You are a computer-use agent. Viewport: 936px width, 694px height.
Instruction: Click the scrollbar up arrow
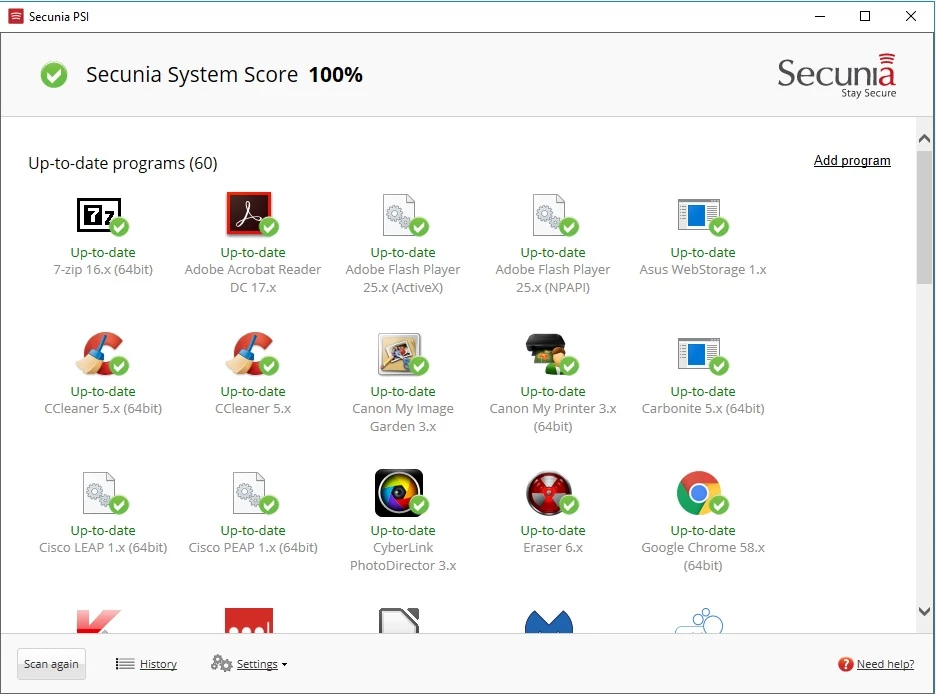point(924,138)
